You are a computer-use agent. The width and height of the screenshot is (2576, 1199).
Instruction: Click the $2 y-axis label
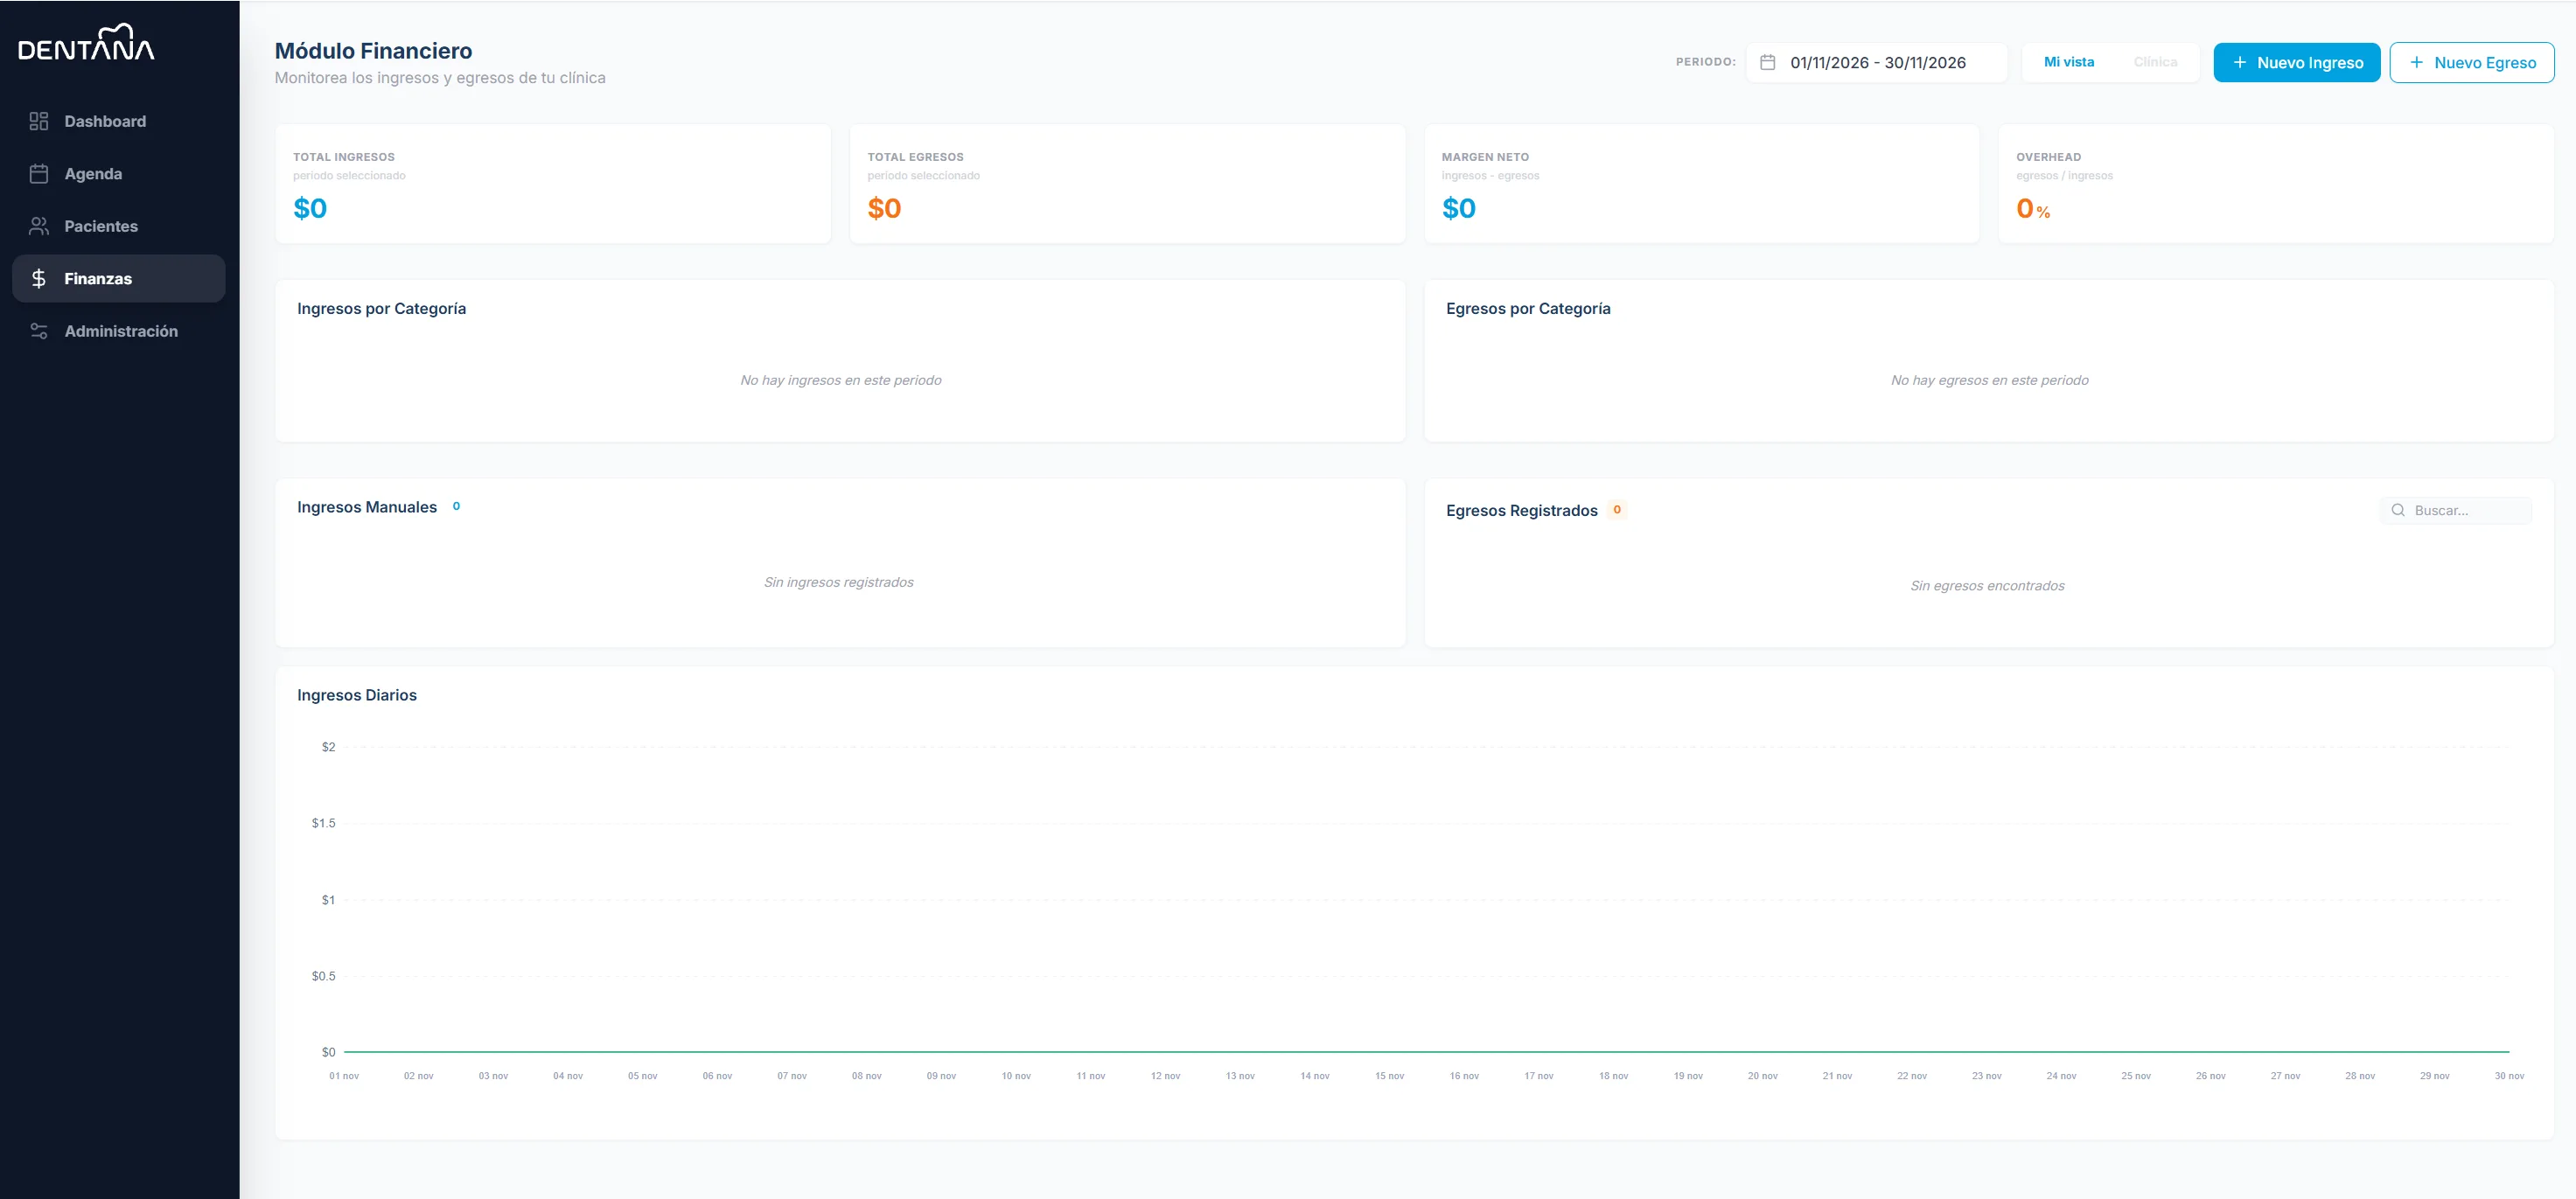click(328, 747)
